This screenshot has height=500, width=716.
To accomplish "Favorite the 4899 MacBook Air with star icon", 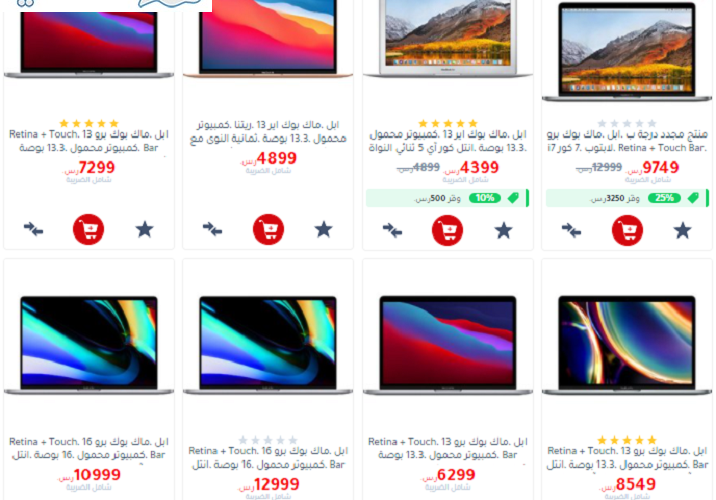I will click(323, 229).
